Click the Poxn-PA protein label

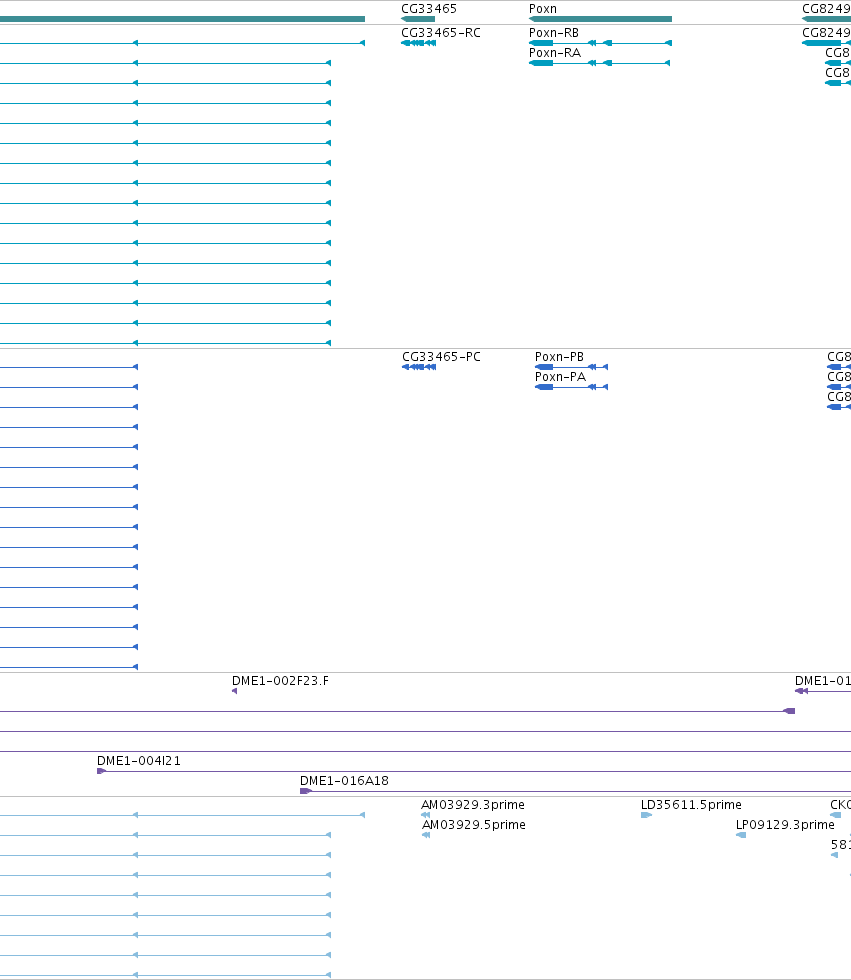click(560, 376)
